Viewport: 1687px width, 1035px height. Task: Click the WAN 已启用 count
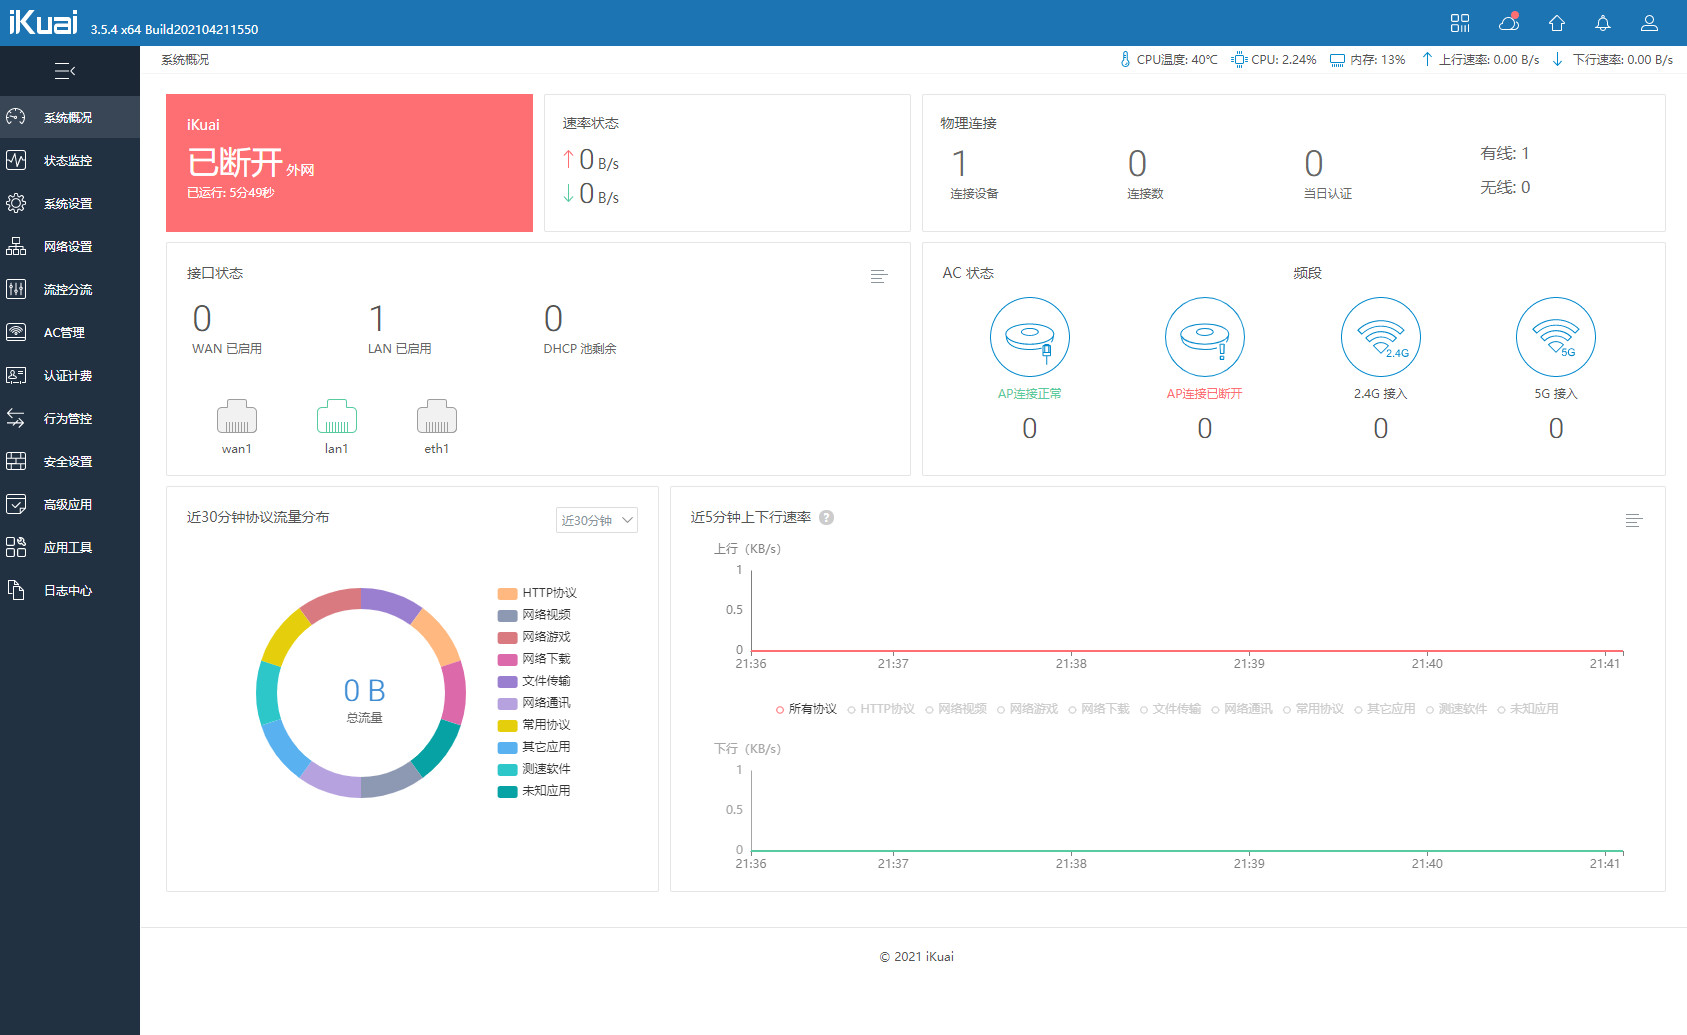click(202, 319)
